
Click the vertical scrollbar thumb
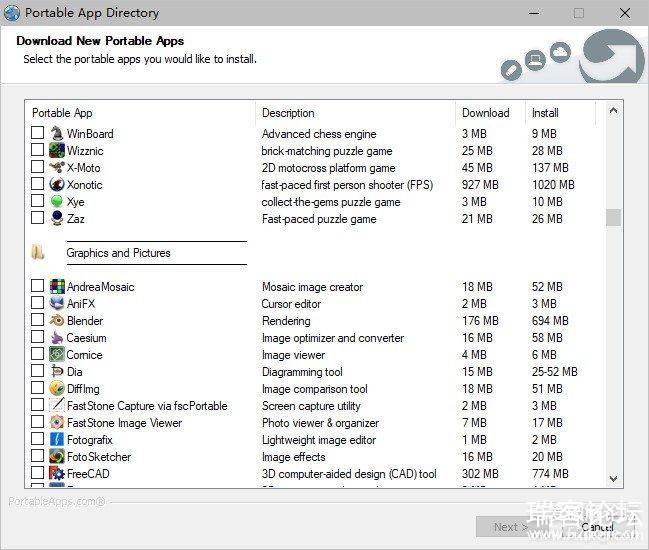pyautogui.click(x=613, y=217)
